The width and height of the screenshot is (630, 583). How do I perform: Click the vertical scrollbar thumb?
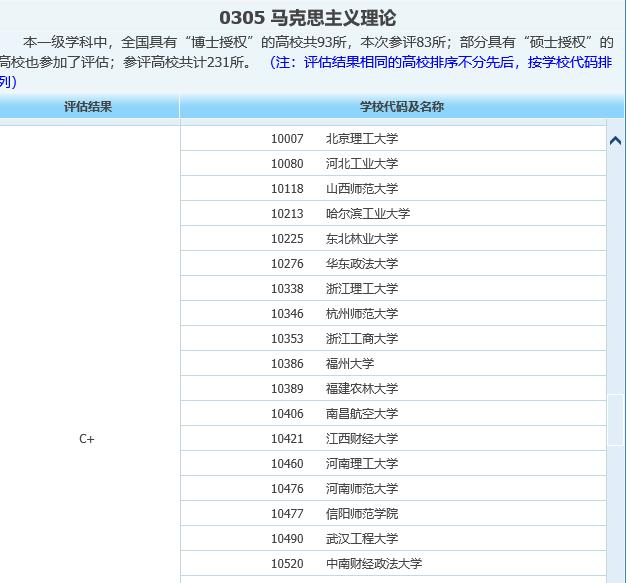[x=615, y=420]
